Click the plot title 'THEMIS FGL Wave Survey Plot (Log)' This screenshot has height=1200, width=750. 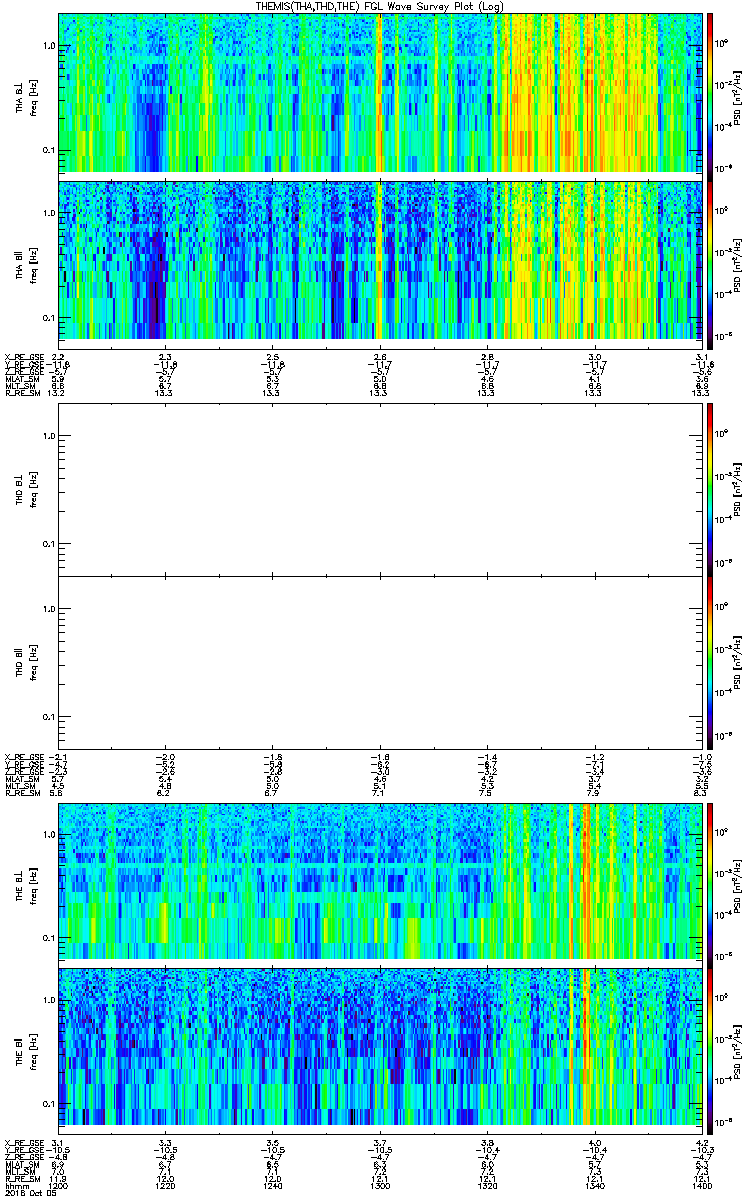click(x=380, y=6)
